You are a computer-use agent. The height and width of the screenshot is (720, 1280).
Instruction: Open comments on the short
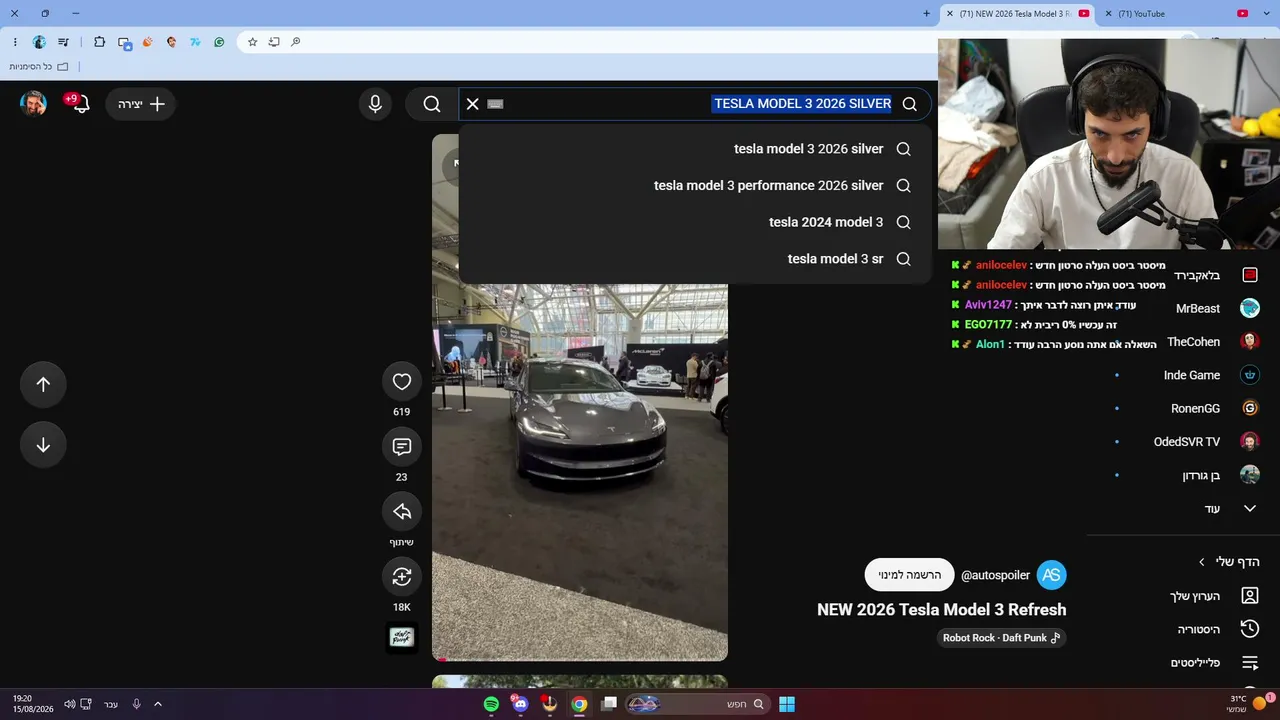pyautogui.click(x=402, y=447)
